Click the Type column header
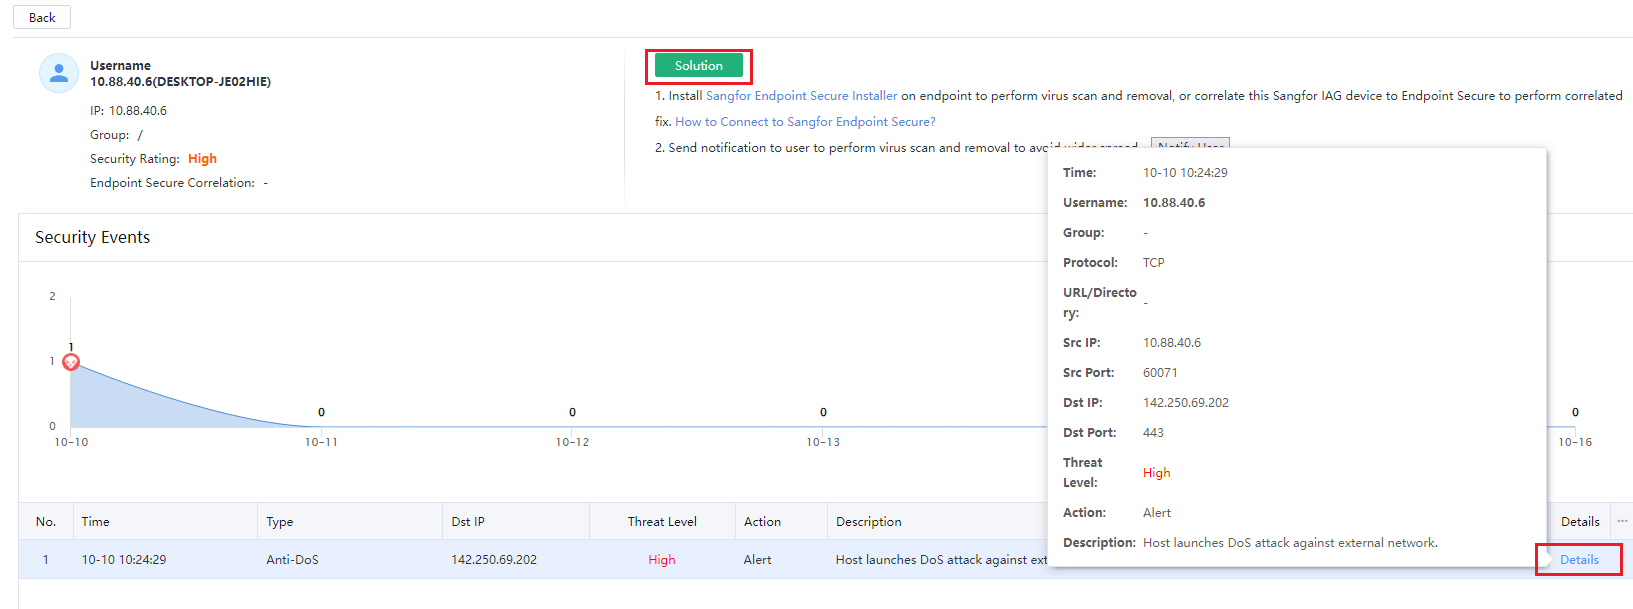Screen dimensions: 1633x609 click(280, 522)
